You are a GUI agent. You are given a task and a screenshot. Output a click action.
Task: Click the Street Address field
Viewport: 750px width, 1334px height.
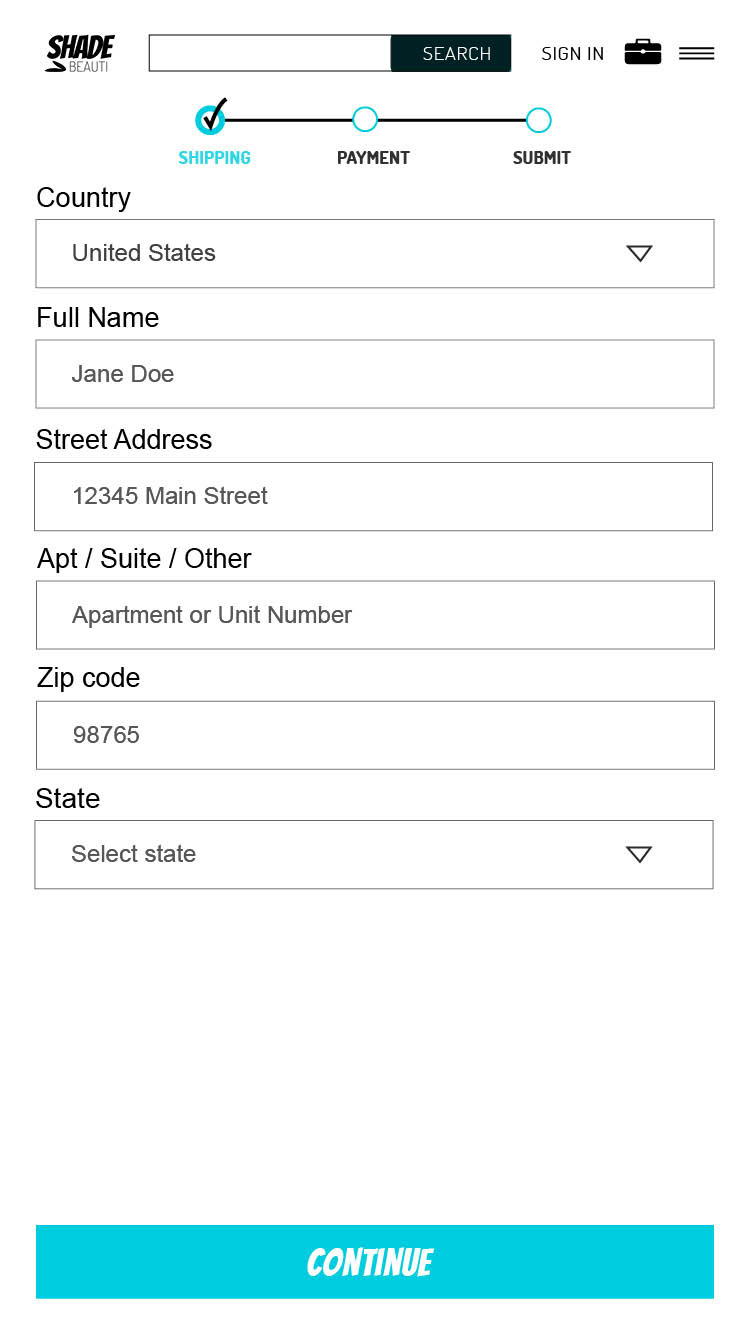tap(373, 496)
